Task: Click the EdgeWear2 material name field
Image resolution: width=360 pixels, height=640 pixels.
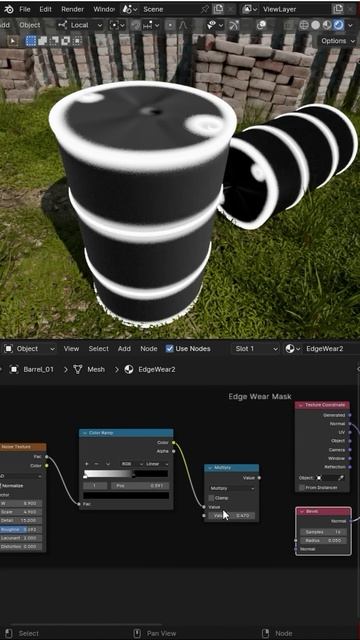Action: pos(331,349)
